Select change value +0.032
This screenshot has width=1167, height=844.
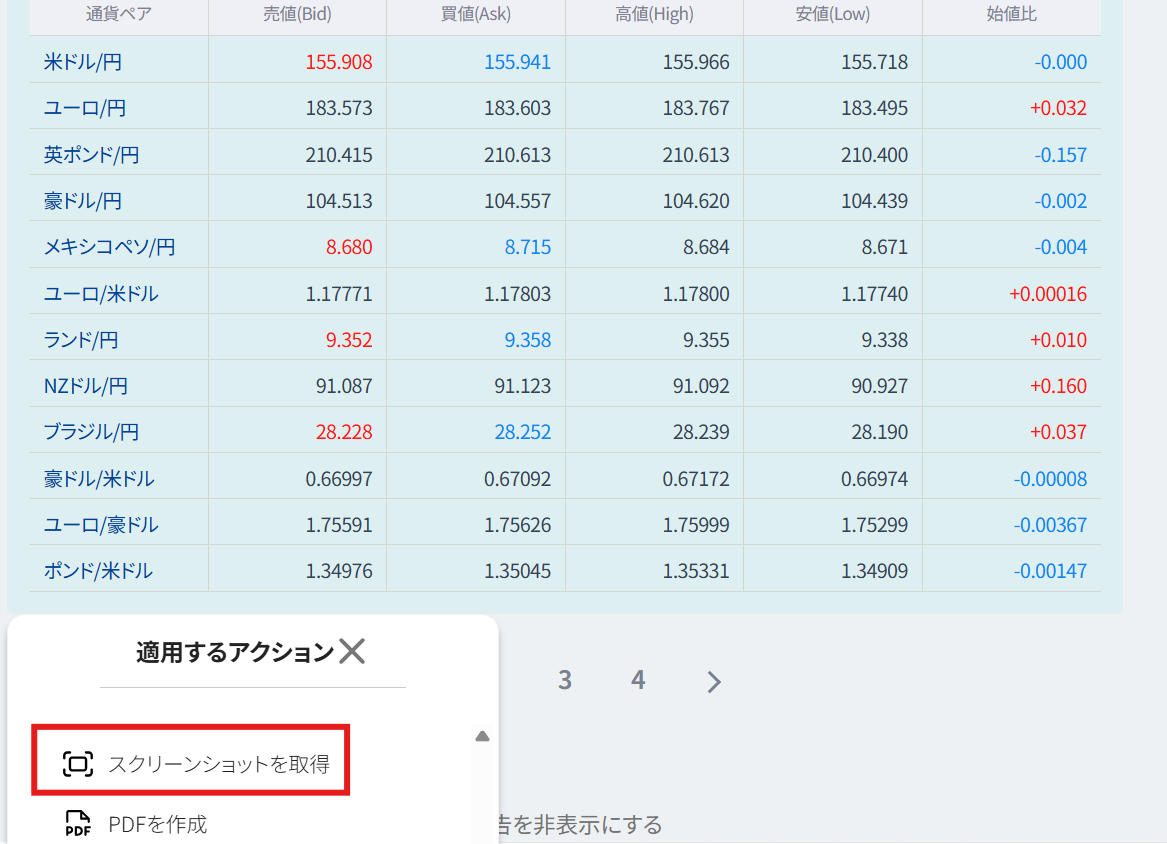(x=1058, y=108)
